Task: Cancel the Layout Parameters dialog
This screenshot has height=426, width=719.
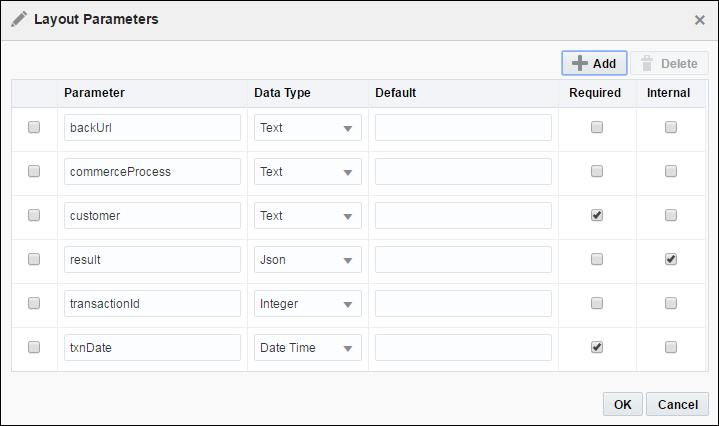Action: 677,404
